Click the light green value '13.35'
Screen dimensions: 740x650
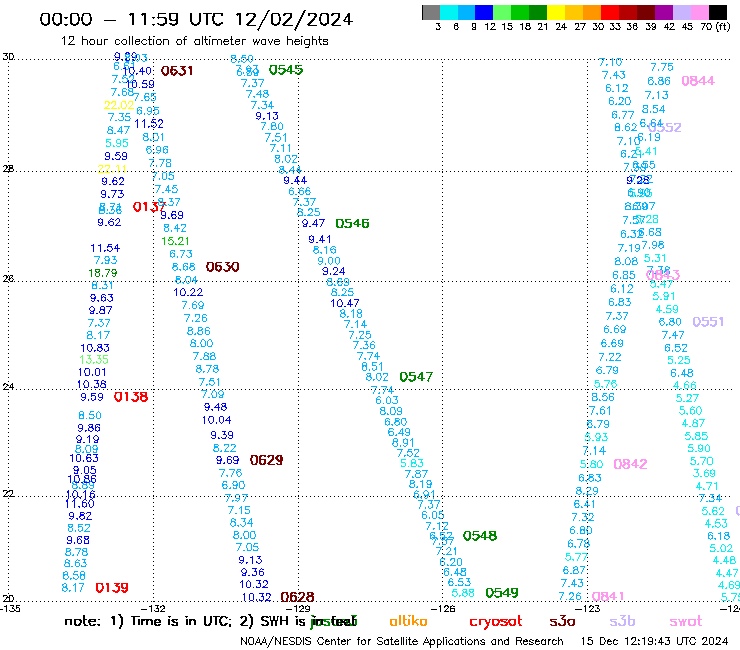[x=94, y=360]
